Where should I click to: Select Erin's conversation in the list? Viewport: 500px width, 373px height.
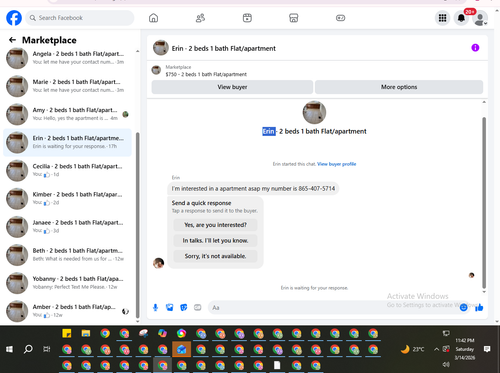click(67, 142)
